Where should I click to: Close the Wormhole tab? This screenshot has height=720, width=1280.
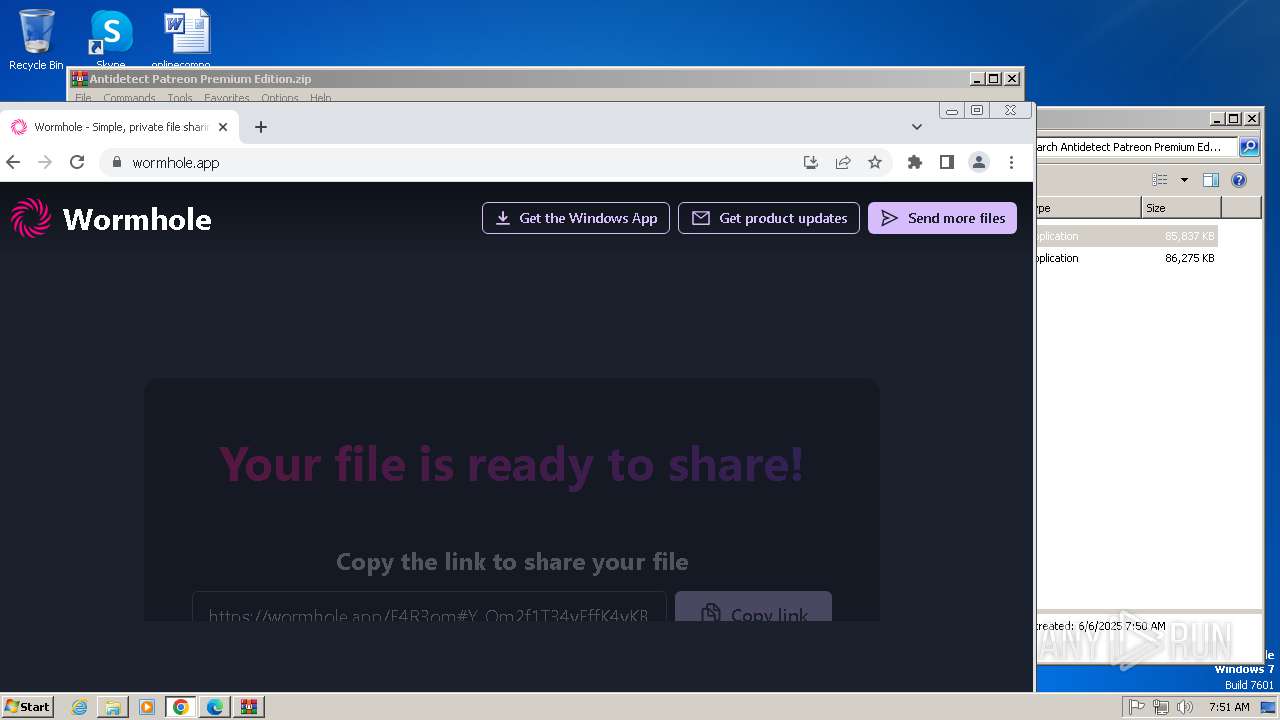point(223,127)
